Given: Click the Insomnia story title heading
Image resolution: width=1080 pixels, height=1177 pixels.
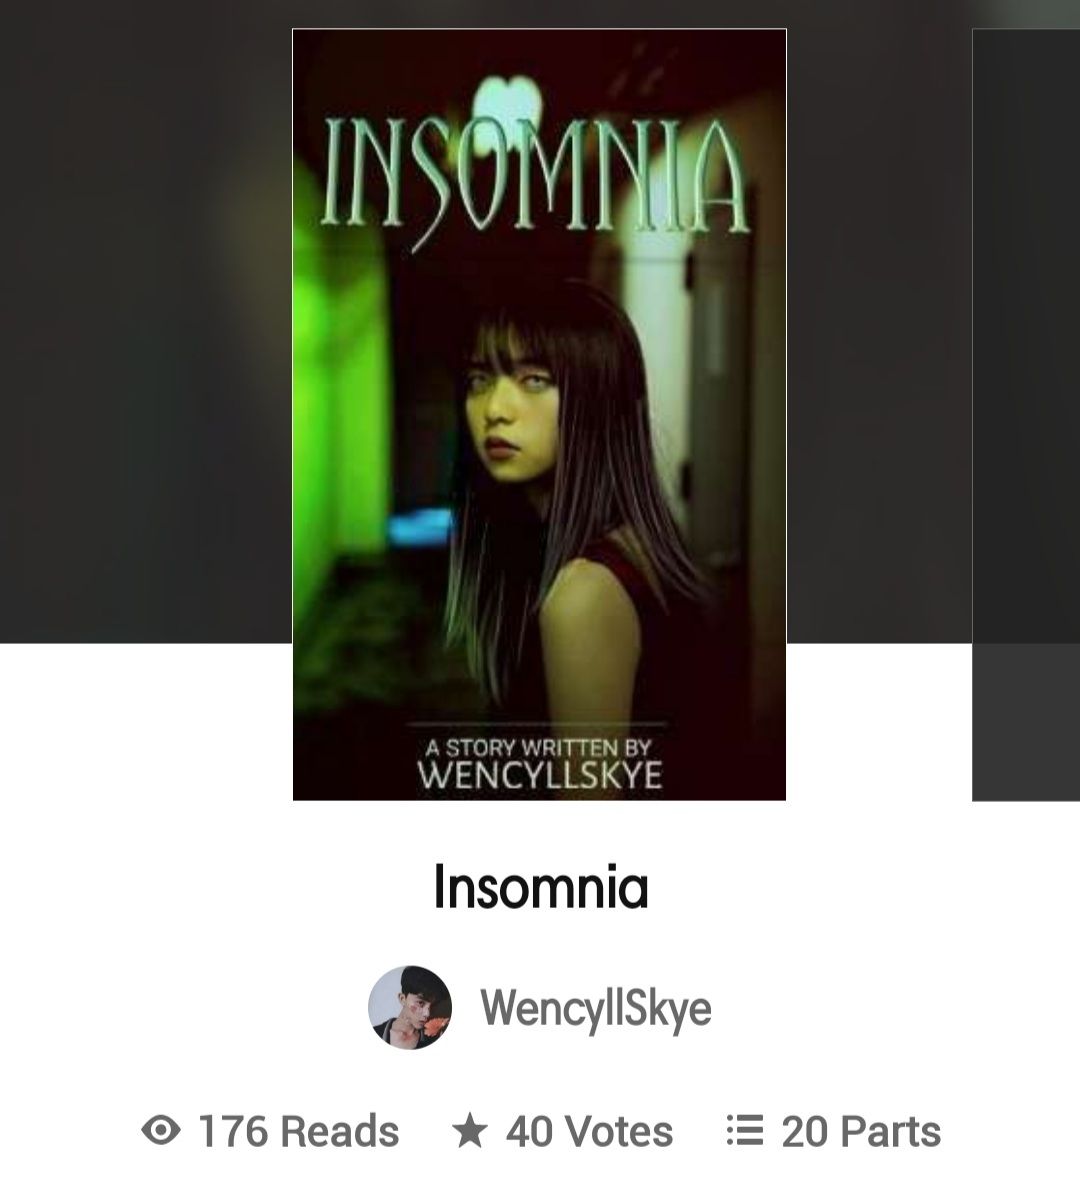Looking at the screenshot, I should (541, 887).
